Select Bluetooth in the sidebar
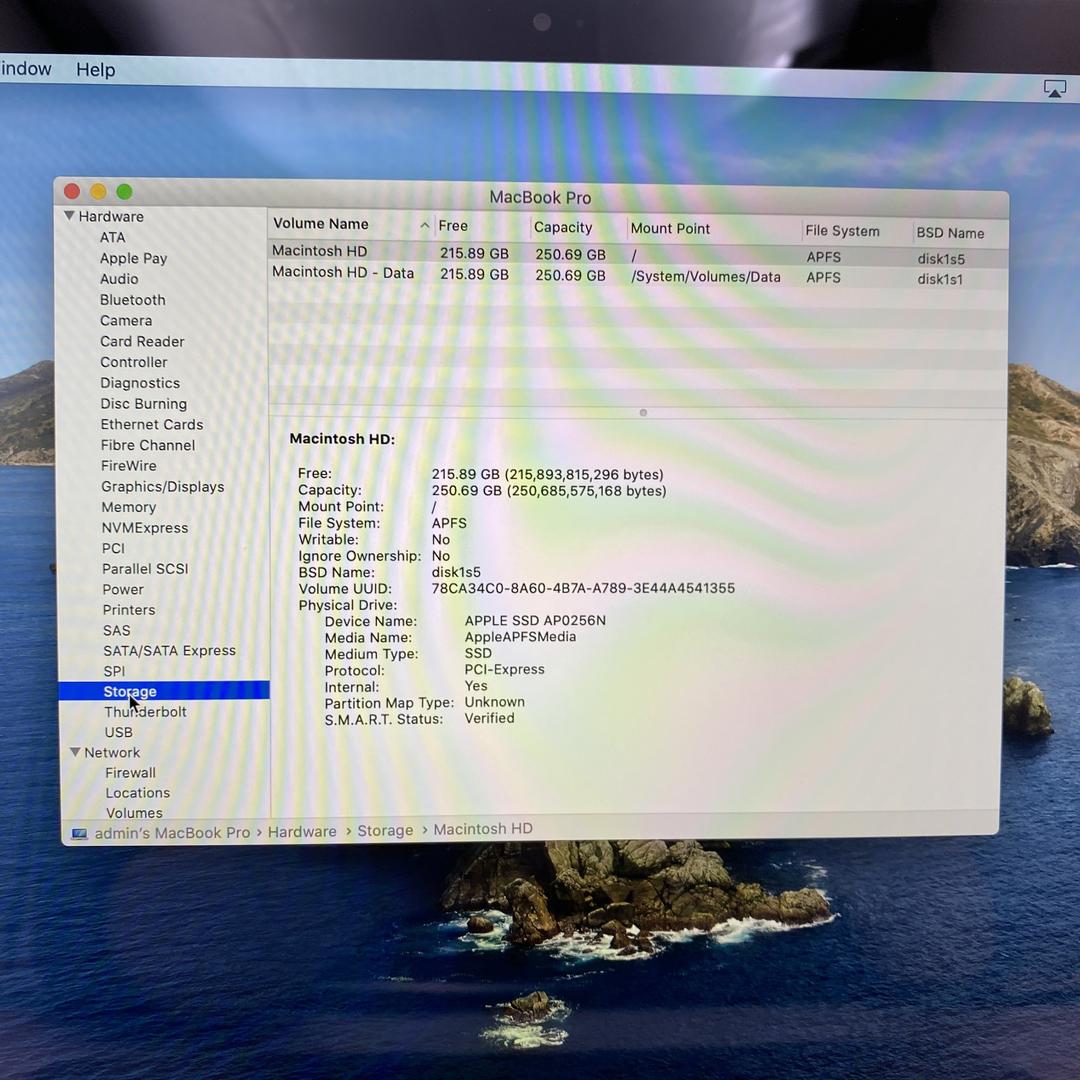 [133, 300]
